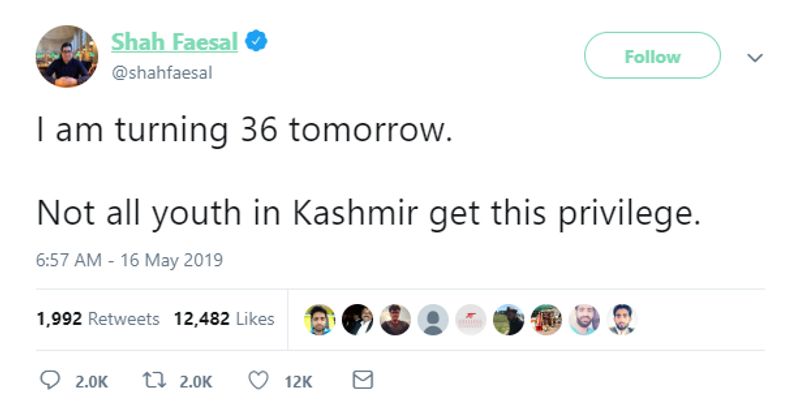Click the @shahfaesal handle
800x418 pixels.
pyautogui.click(x=162, y=72)
